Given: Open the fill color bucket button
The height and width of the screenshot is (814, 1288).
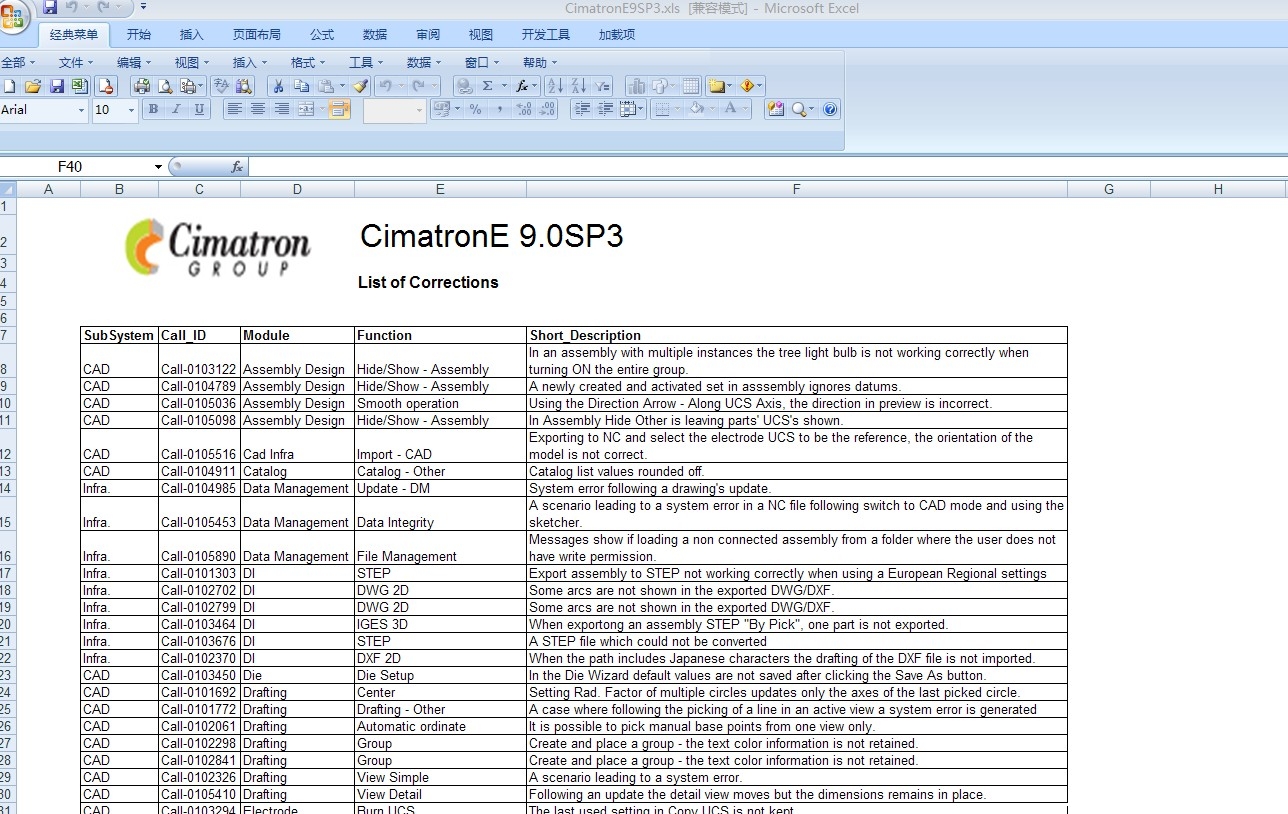Looking at the screenshot, I should tap(701, 109).
